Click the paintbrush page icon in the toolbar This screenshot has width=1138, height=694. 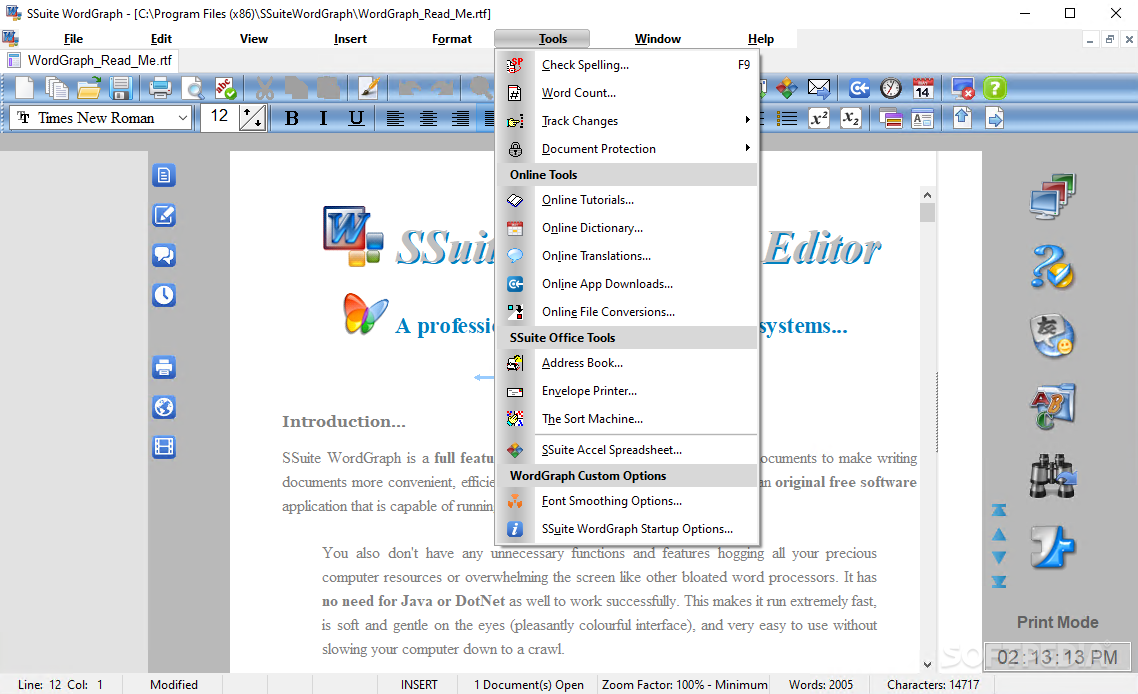tap(369, 89)
